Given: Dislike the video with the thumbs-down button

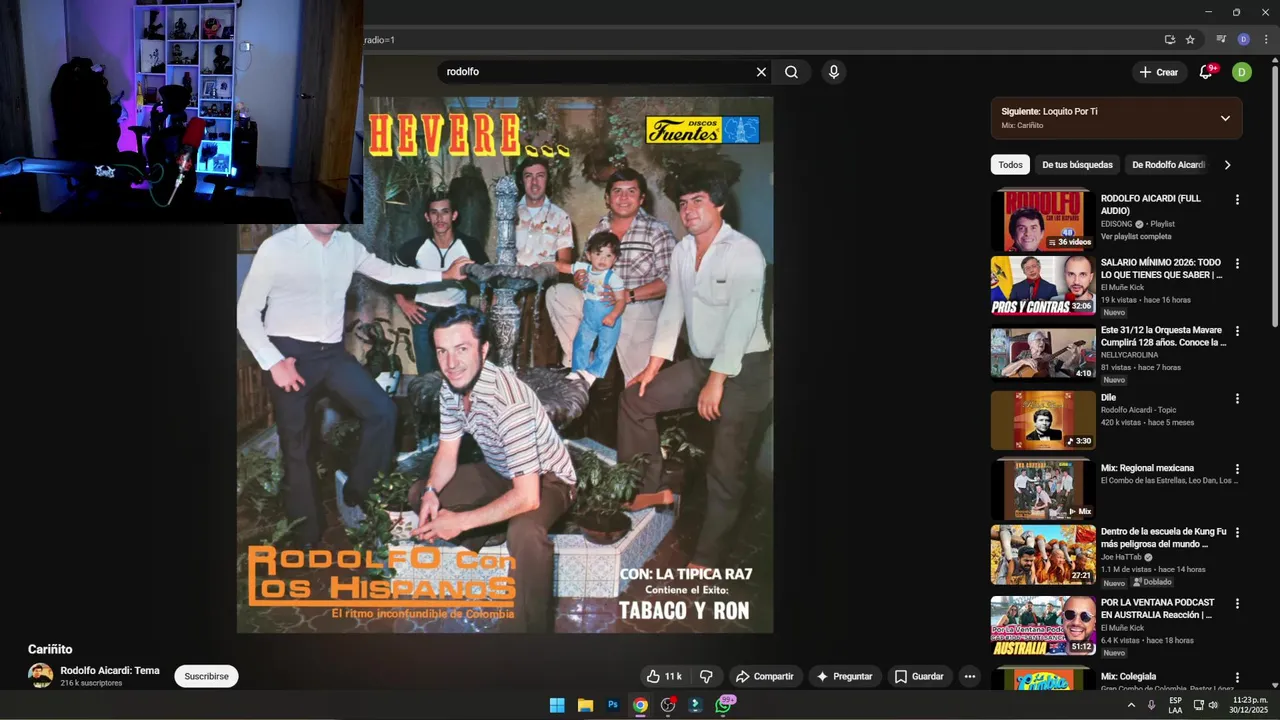Looking at the screenshot, I should [x=706, y=677].
